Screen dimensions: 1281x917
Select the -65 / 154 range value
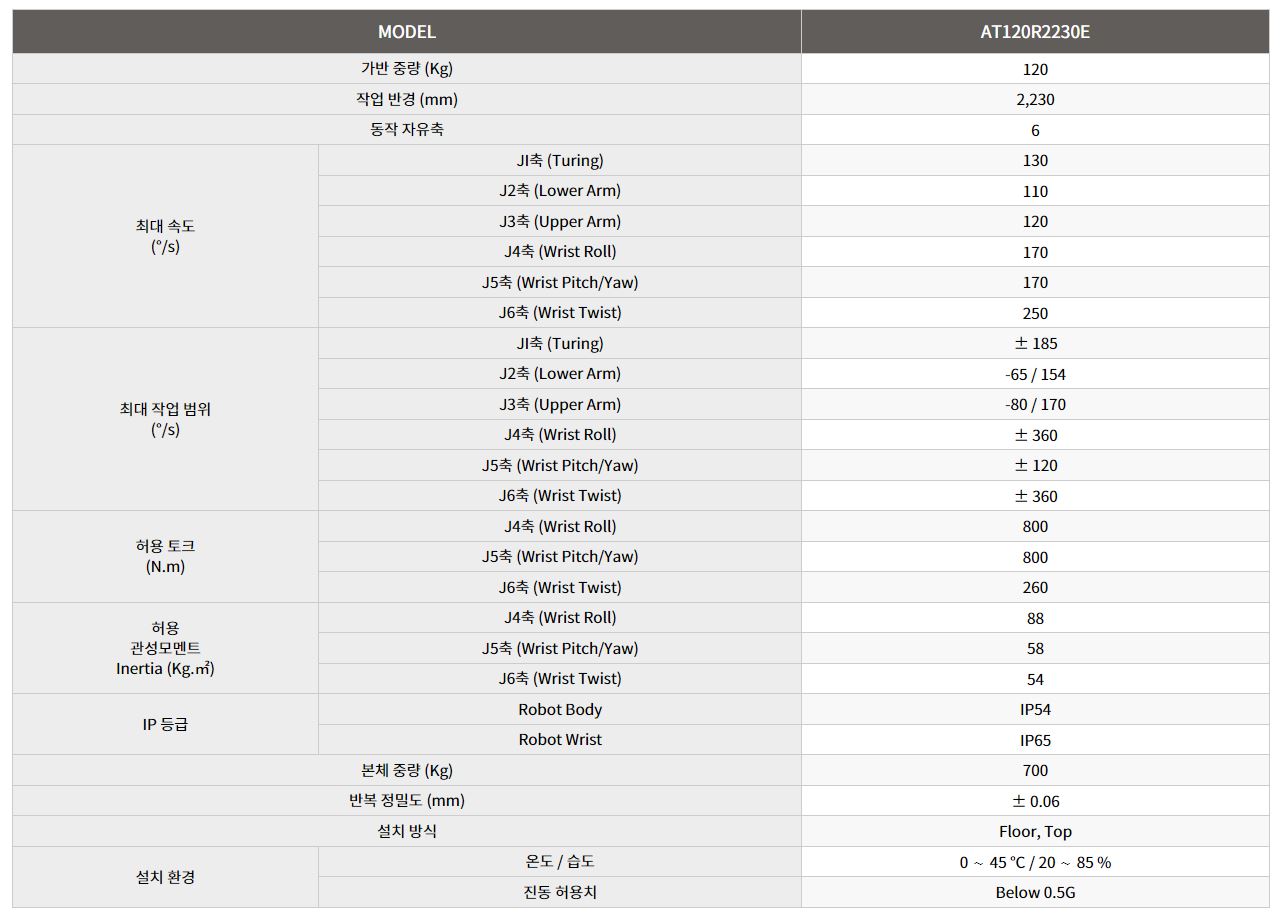click(x=1035, y=374)
